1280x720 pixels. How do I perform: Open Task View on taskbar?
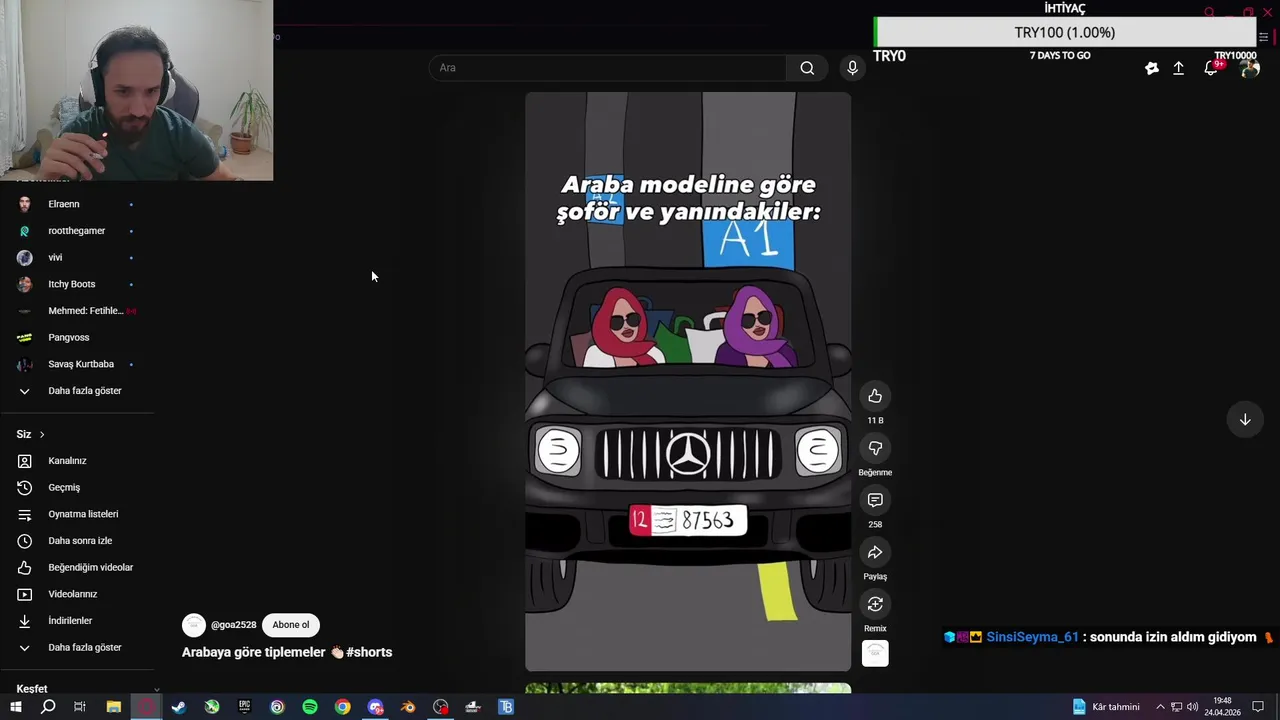coord(80,707)
